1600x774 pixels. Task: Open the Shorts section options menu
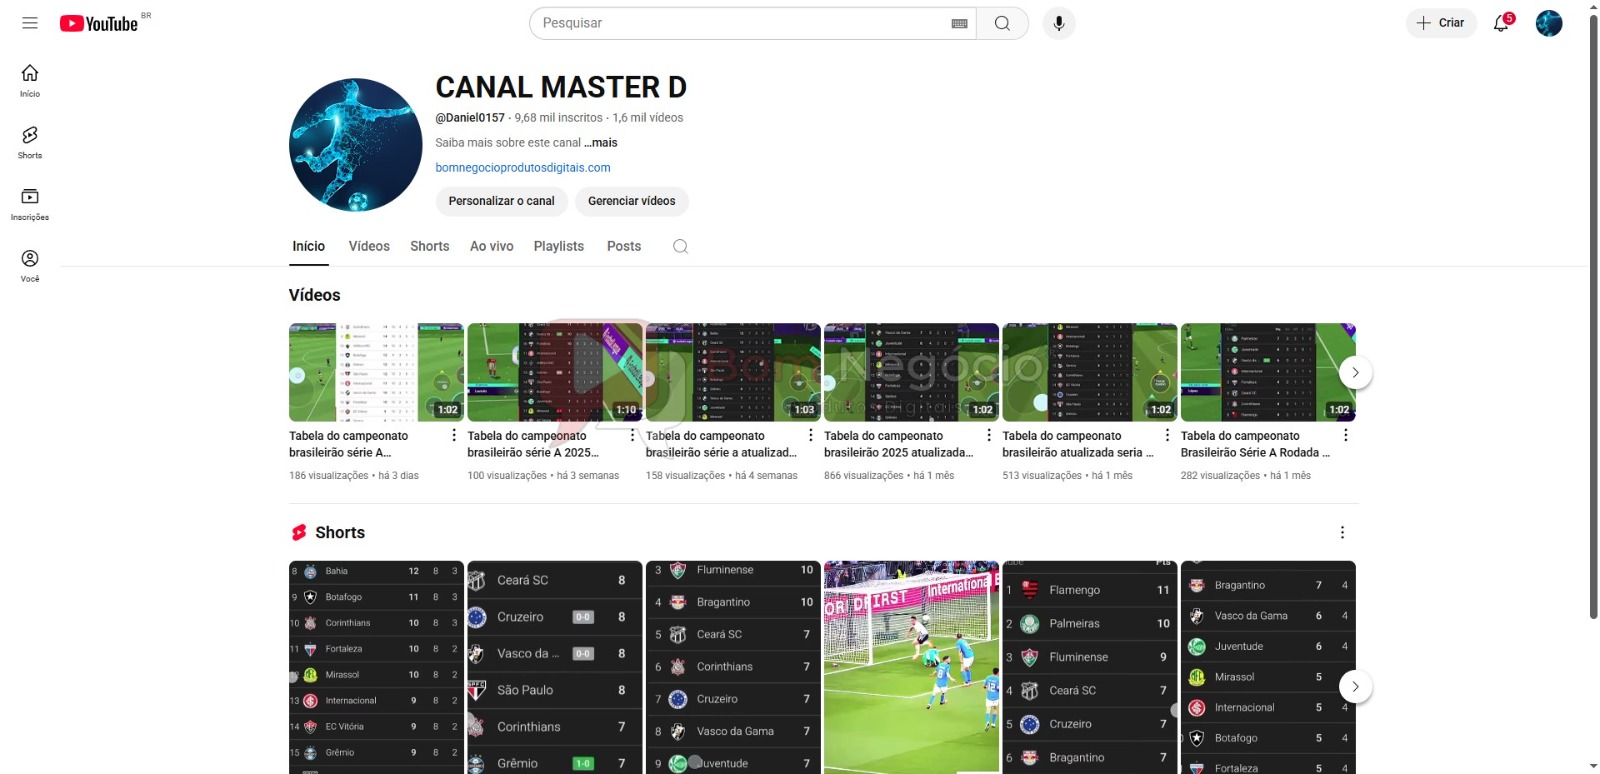1342,533
